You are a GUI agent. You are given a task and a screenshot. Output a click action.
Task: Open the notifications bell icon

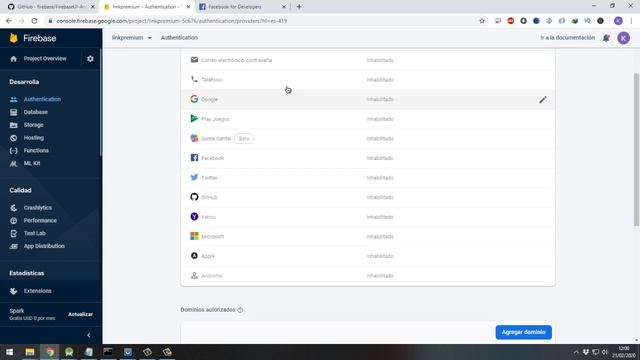(x=606, y=38)
